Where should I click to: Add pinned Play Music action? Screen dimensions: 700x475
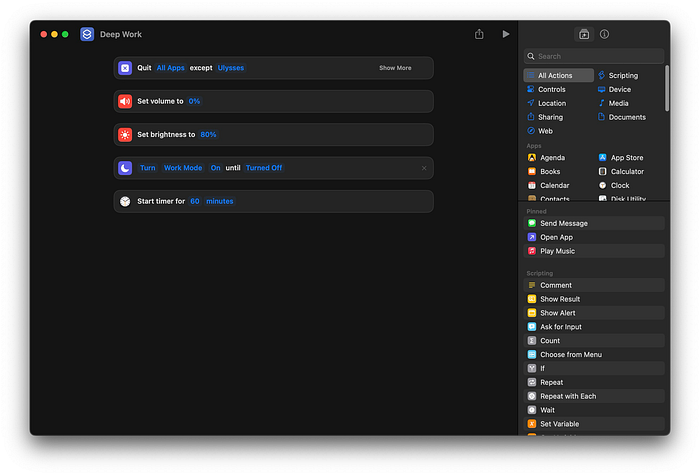(x=594, y=251)
